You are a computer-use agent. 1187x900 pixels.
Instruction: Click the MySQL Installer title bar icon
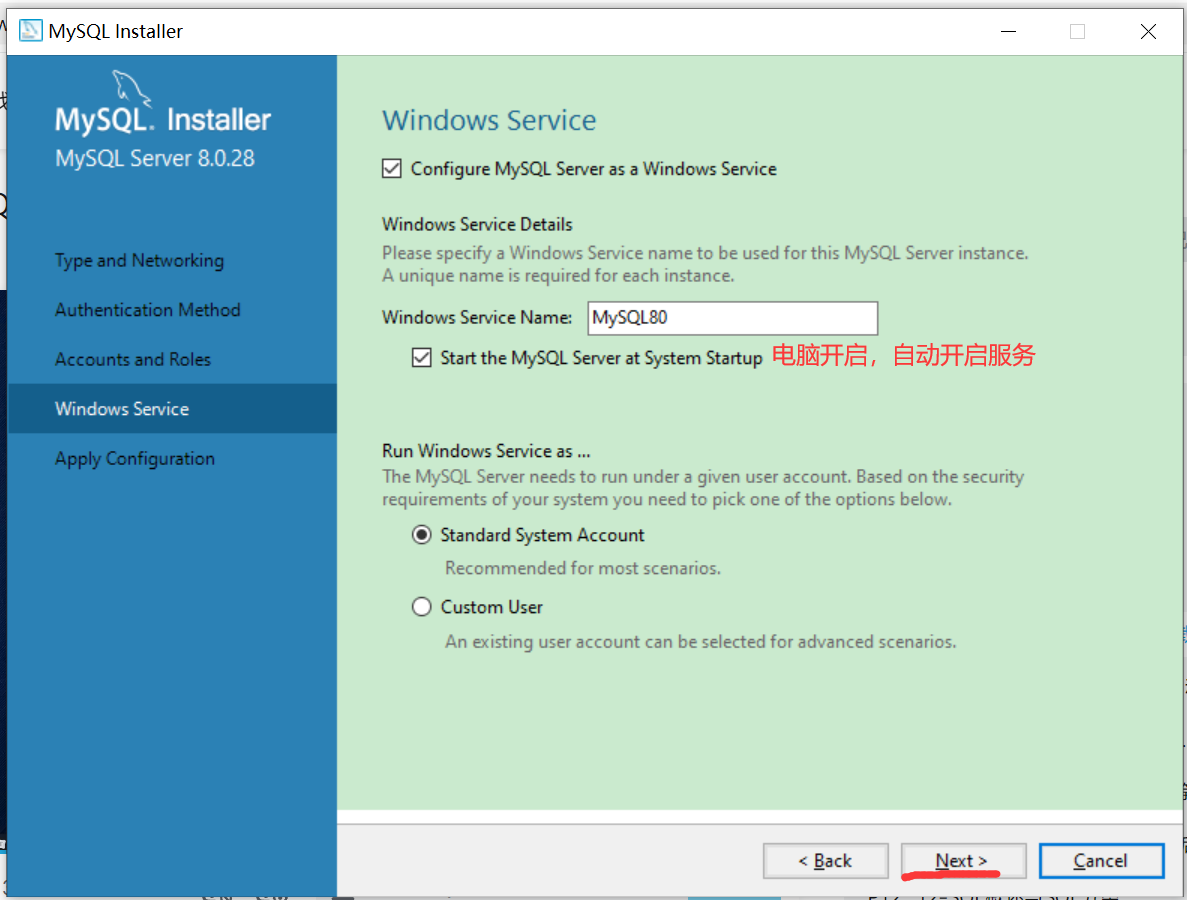coord(30,31)
